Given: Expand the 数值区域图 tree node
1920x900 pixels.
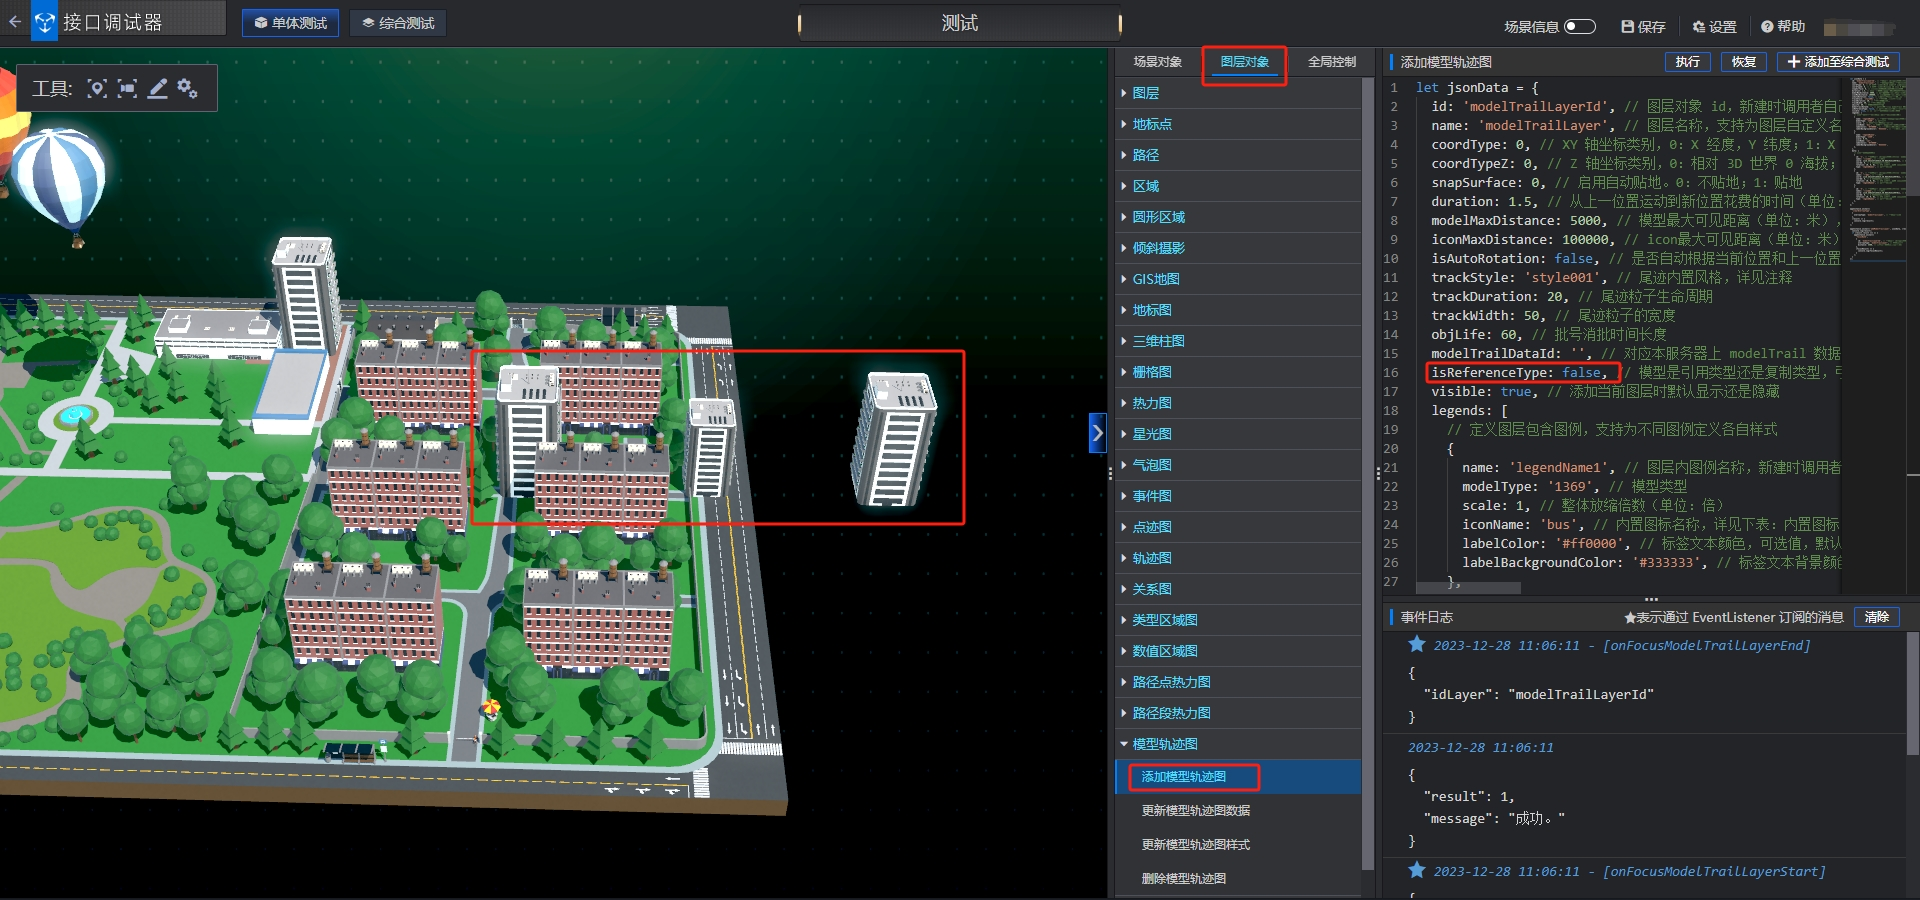Looking at the screenshot, I should tap(1238, 651).
